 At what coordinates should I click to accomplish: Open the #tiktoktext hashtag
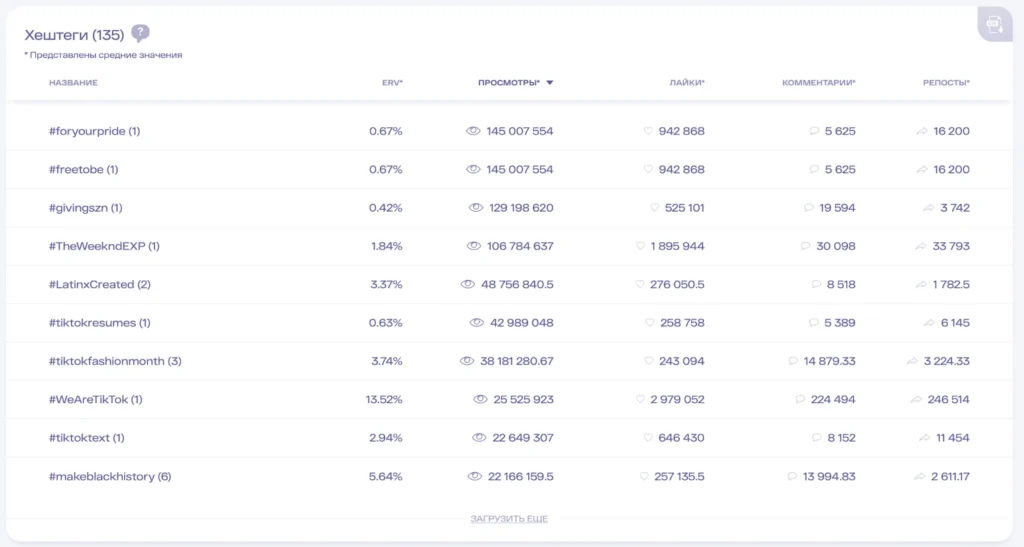pyautogui.click(x=87, y=438)
